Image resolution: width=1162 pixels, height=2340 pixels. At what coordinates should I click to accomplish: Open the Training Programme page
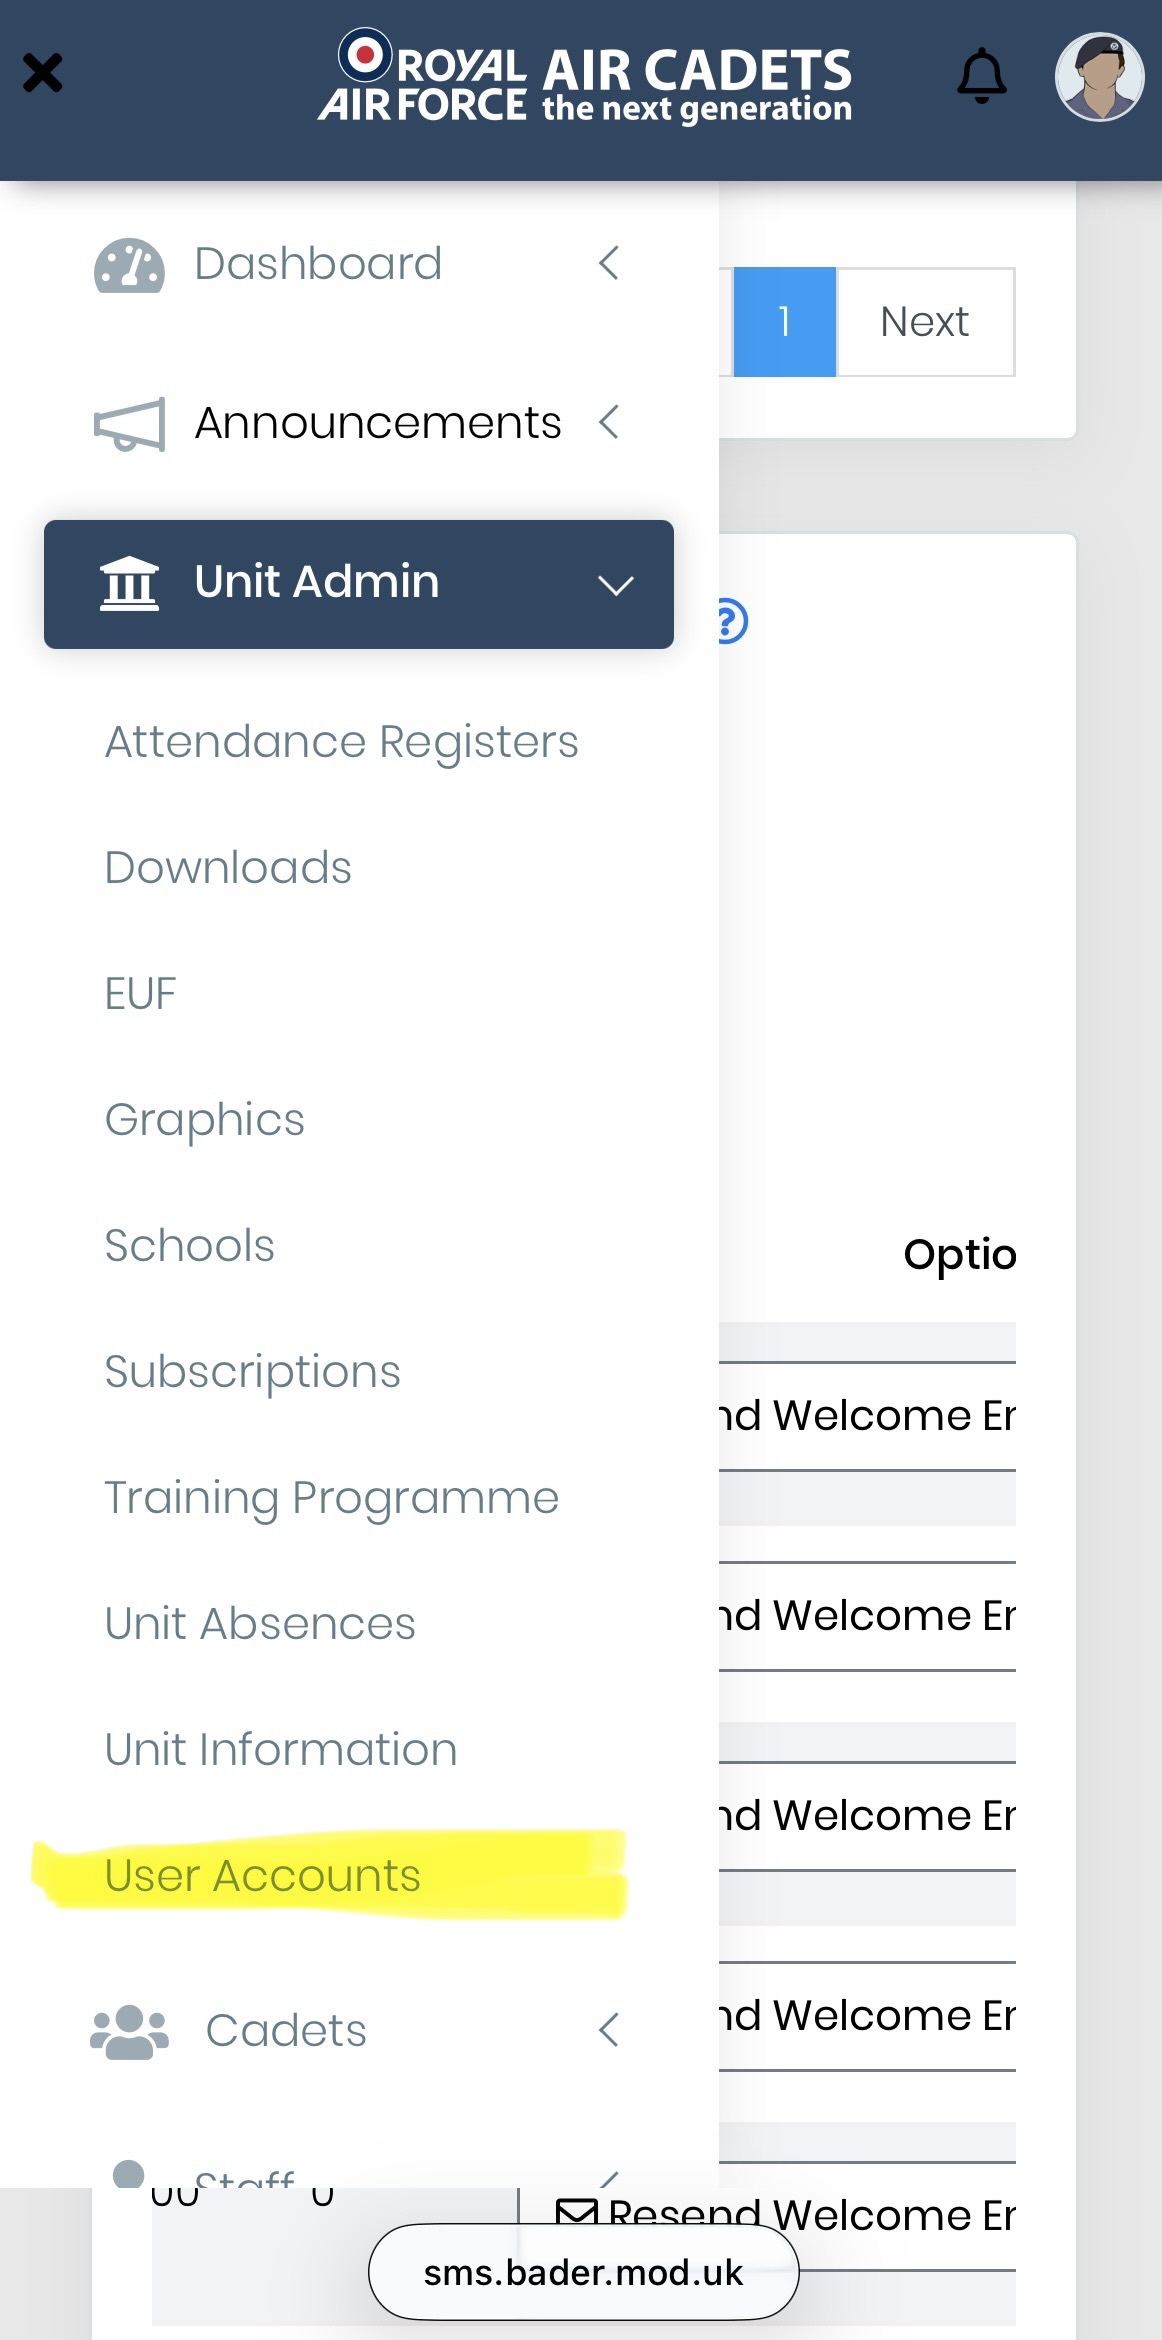(332, 1498)
